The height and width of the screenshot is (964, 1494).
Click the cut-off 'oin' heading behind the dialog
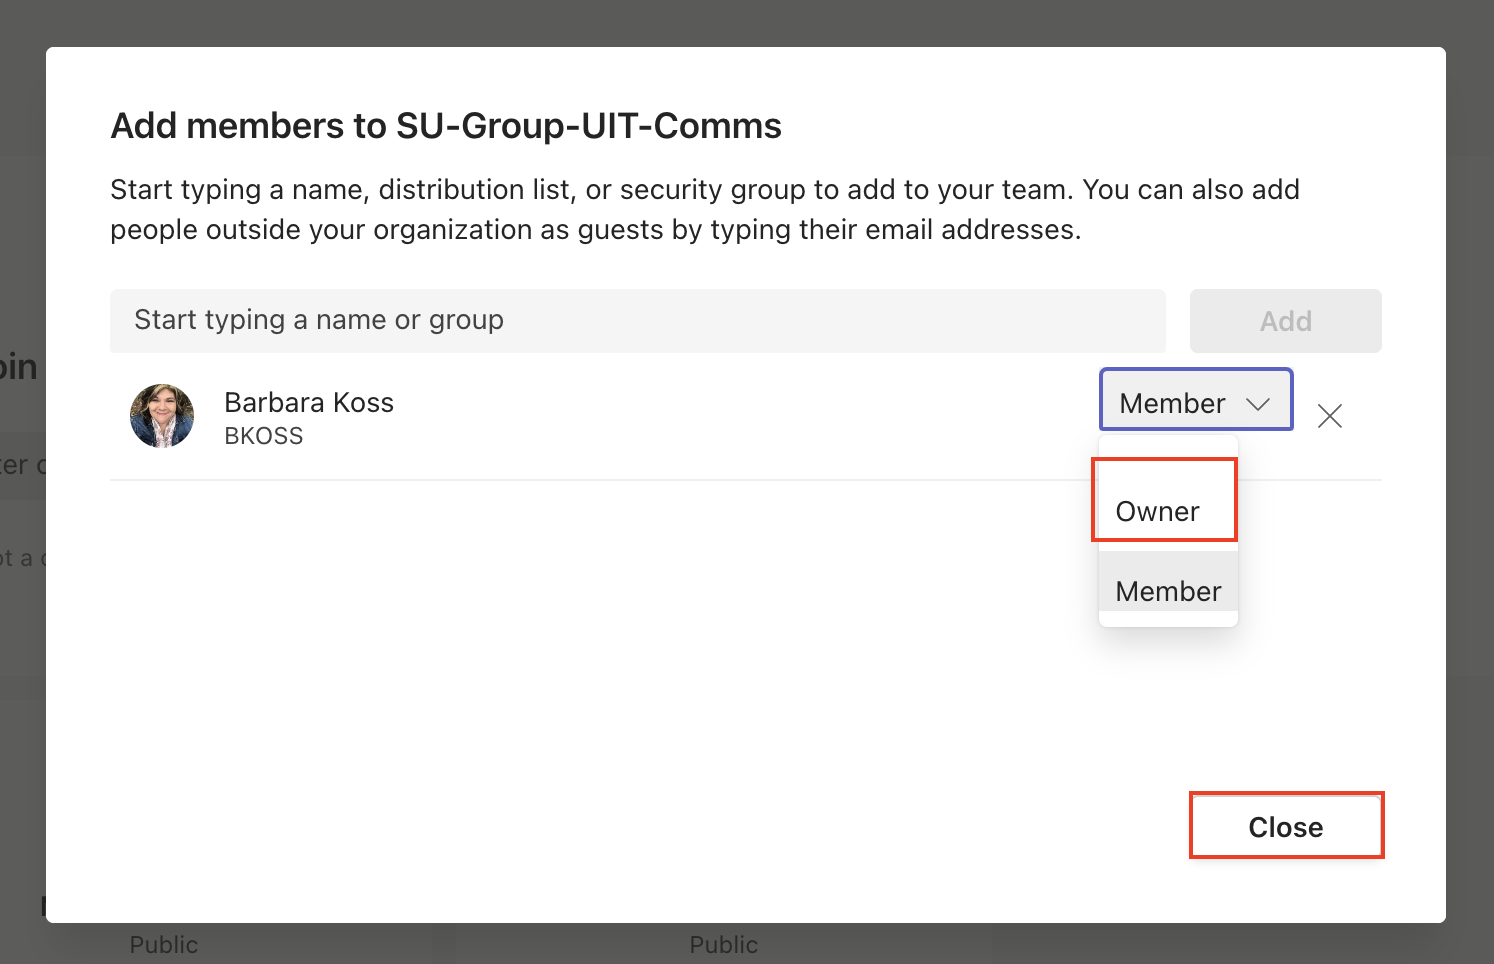click(19, 367)
